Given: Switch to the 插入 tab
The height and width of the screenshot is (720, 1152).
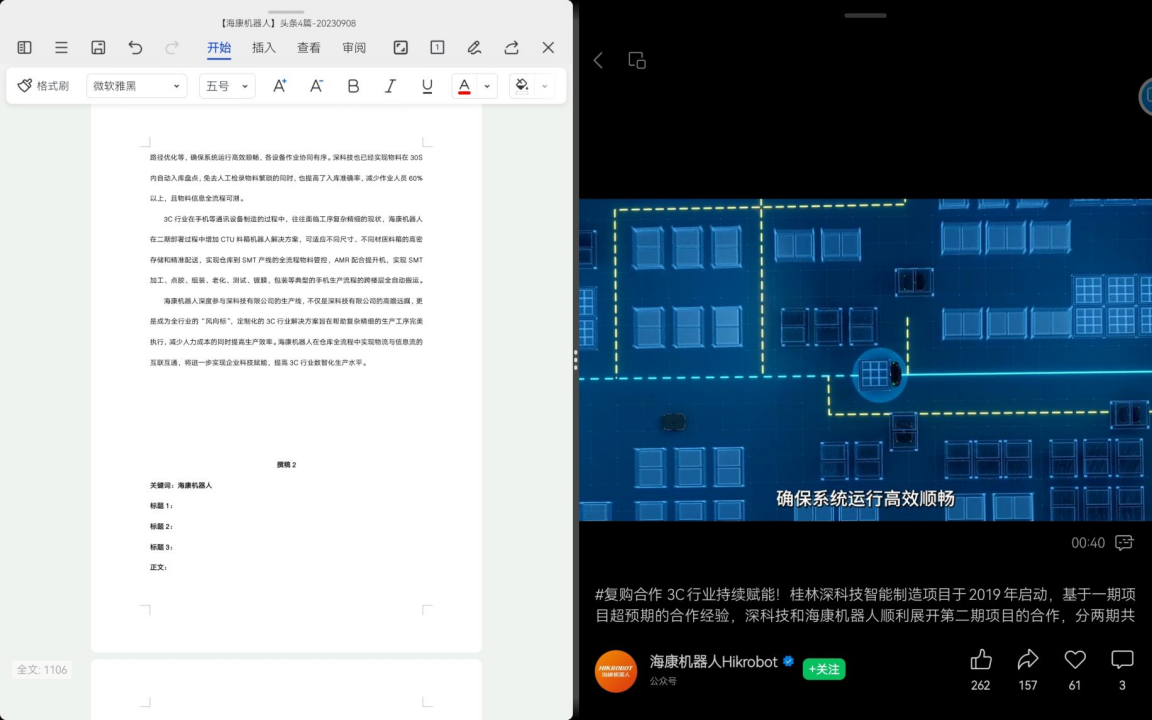Looking at the screenshot, I should (264, 48).
